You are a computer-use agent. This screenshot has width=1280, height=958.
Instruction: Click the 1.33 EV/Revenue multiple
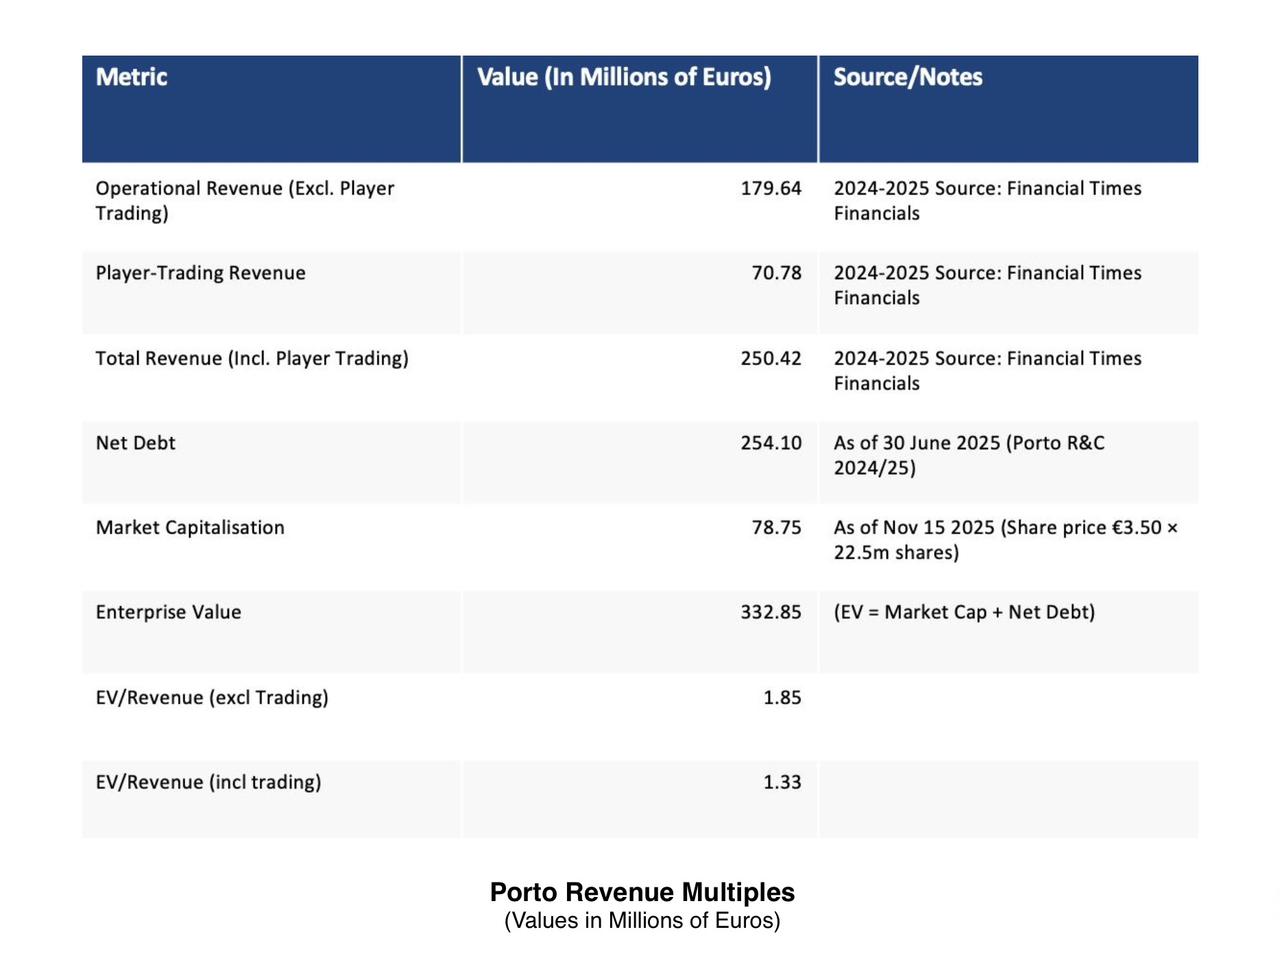[782, 782]
